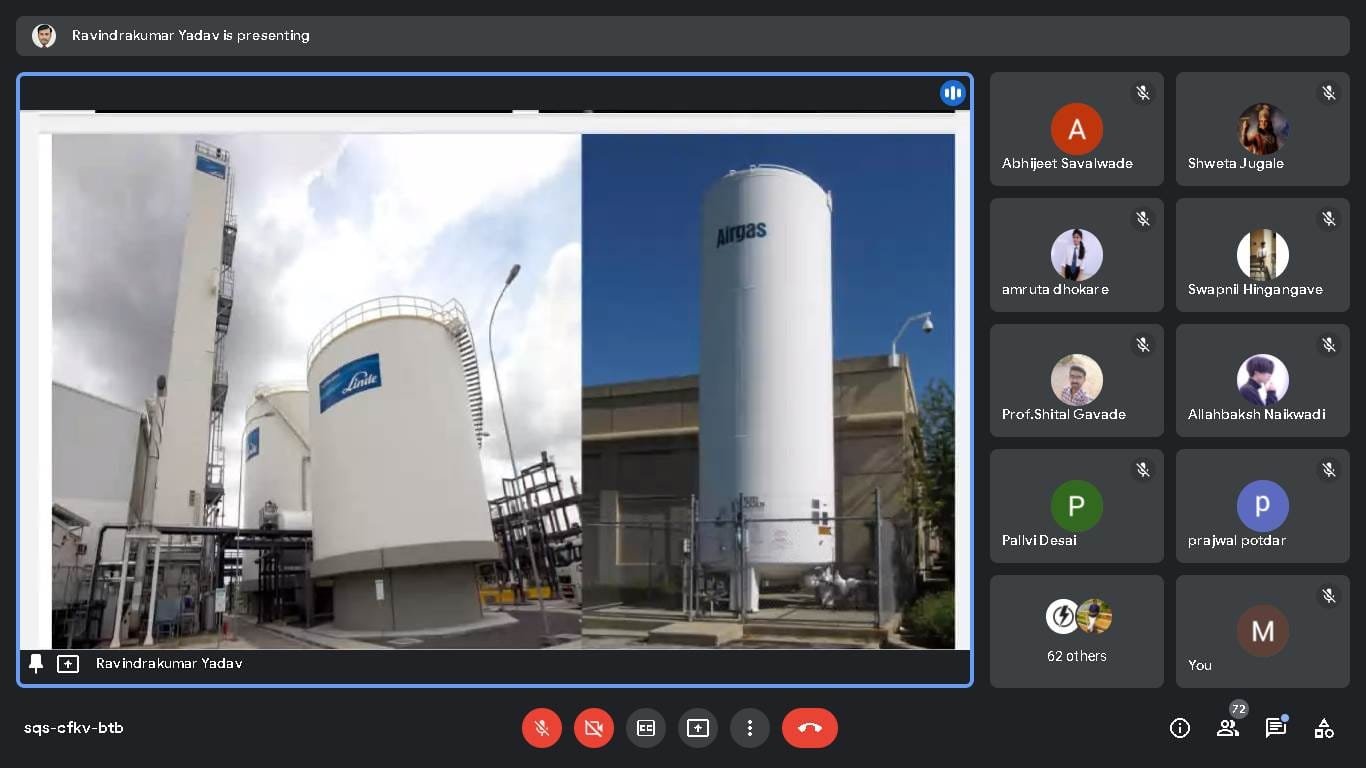Click the presenter avatar in the top banner
Screen dimensions: 1366x768
coord(44,36)
